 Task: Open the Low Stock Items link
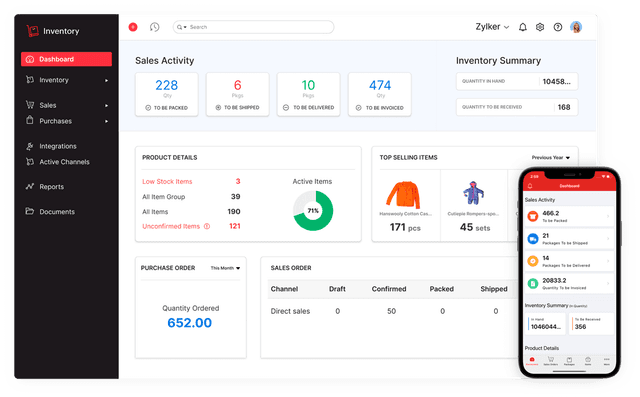pyautogui.click(x=167, y=182)
